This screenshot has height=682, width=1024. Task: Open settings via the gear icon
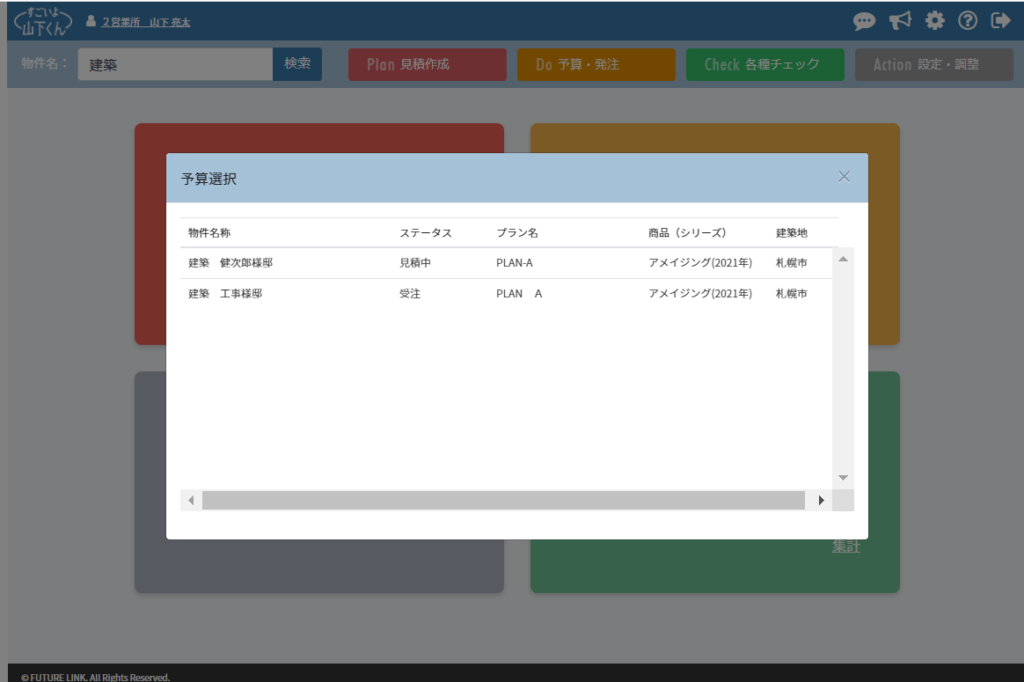click(934, 21)
